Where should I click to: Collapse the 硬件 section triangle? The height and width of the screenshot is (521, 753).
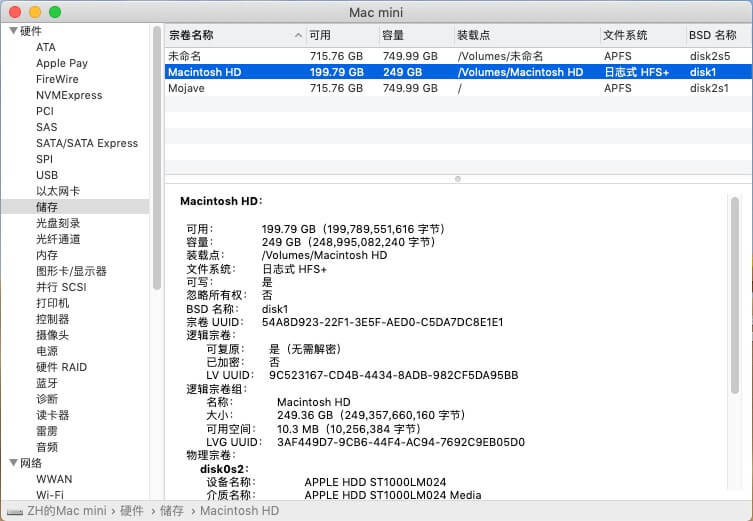[x=13, y=31]
